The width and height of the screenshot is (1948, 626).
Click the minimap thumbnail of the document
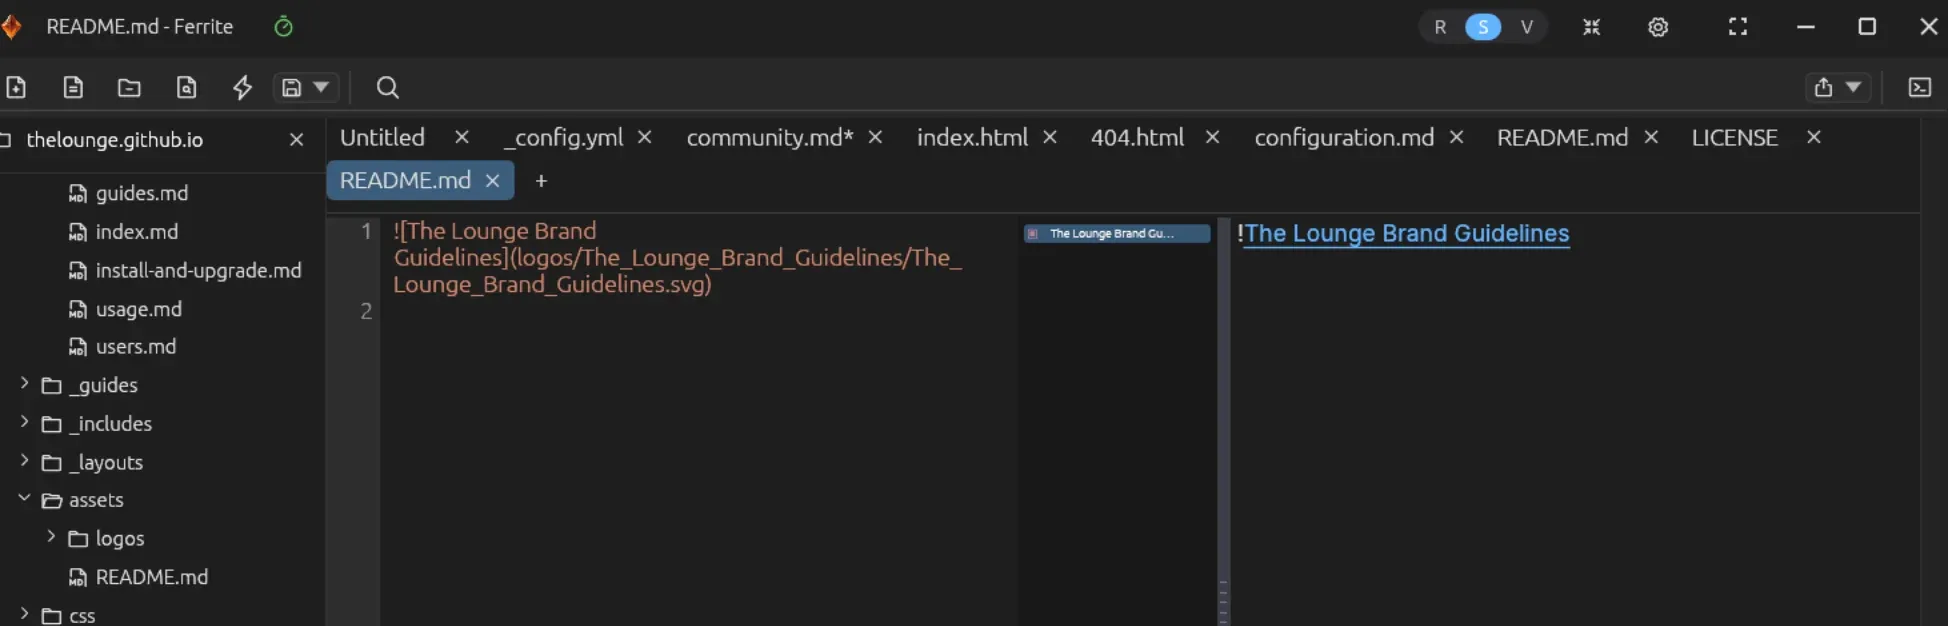pos(1117,234)
